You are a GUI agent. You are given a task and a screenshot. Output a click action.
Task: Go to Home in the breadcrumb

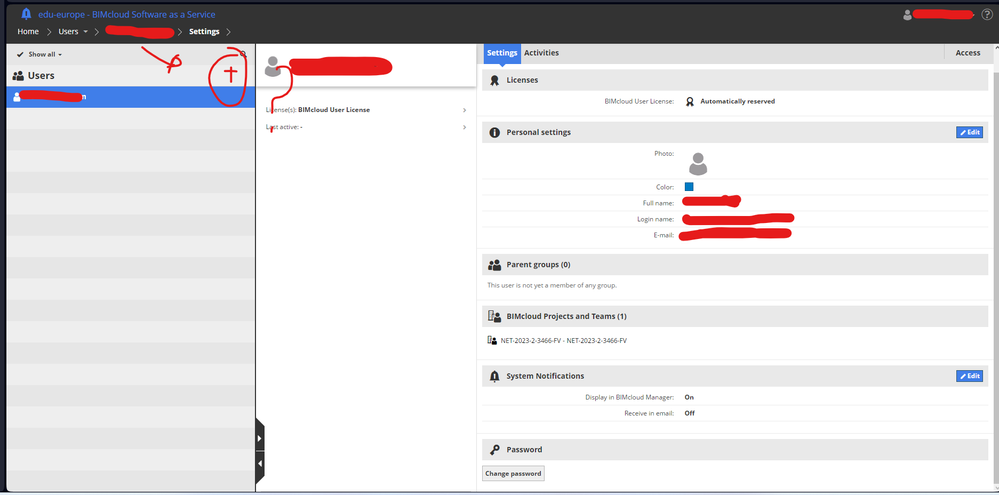click(28, 31)
